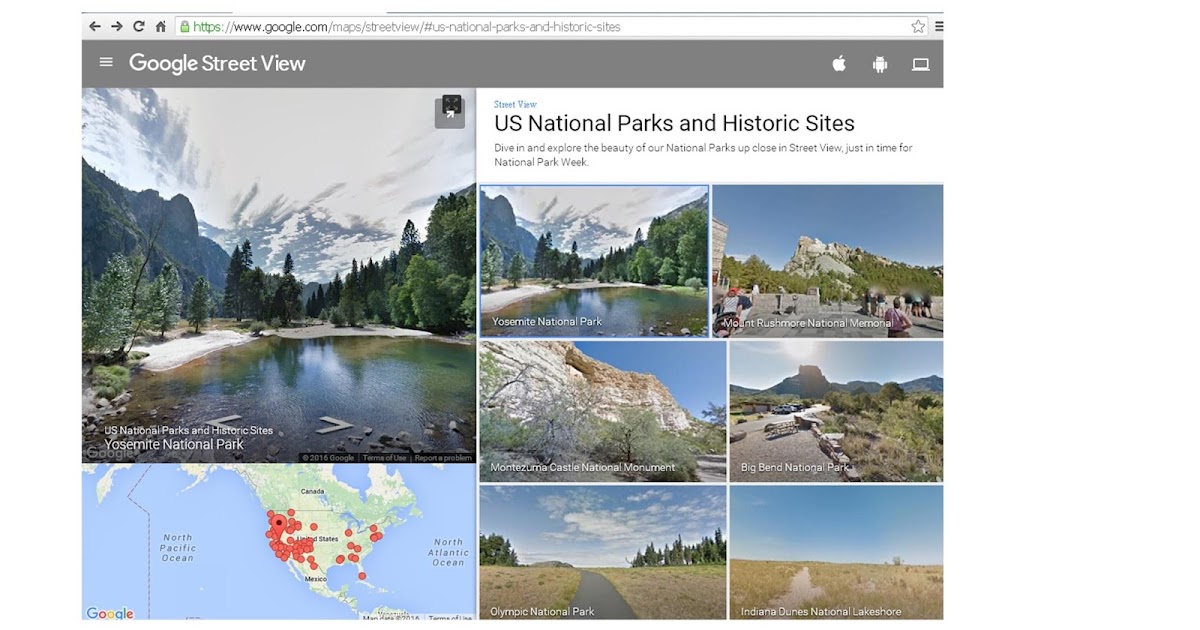Open the Big Bend National Park thumbnail
The width and height of the screenshot is (1200, 630).
tap(836, 410)
